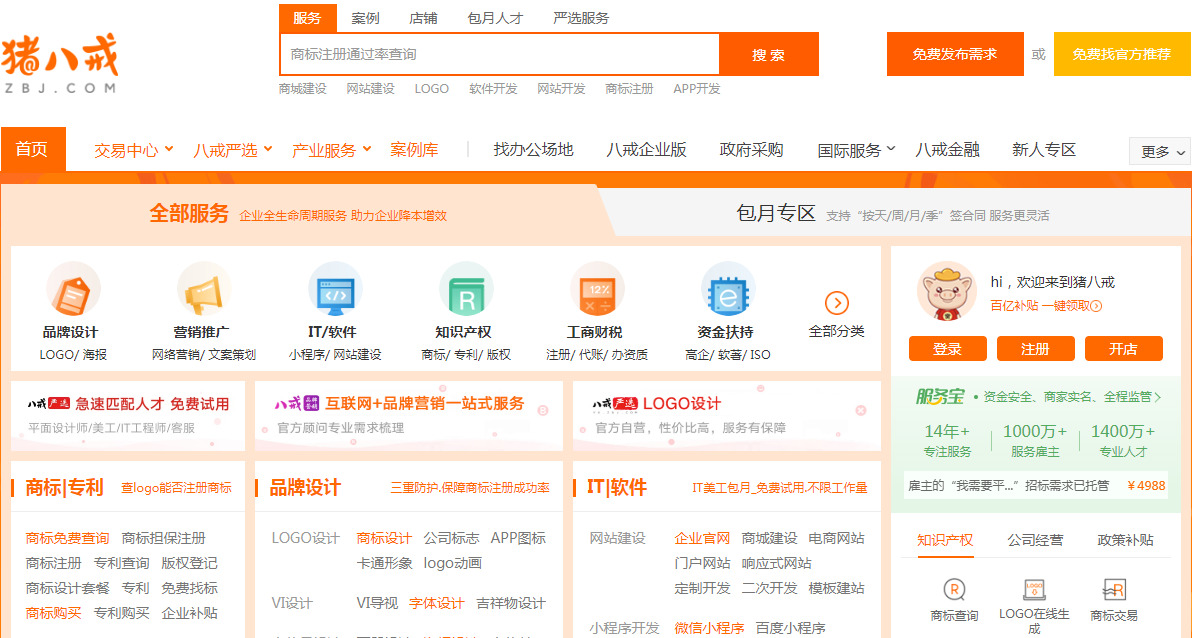Click the 字体设计 link
Screen dimensions: 1192x638
point(436,603)
